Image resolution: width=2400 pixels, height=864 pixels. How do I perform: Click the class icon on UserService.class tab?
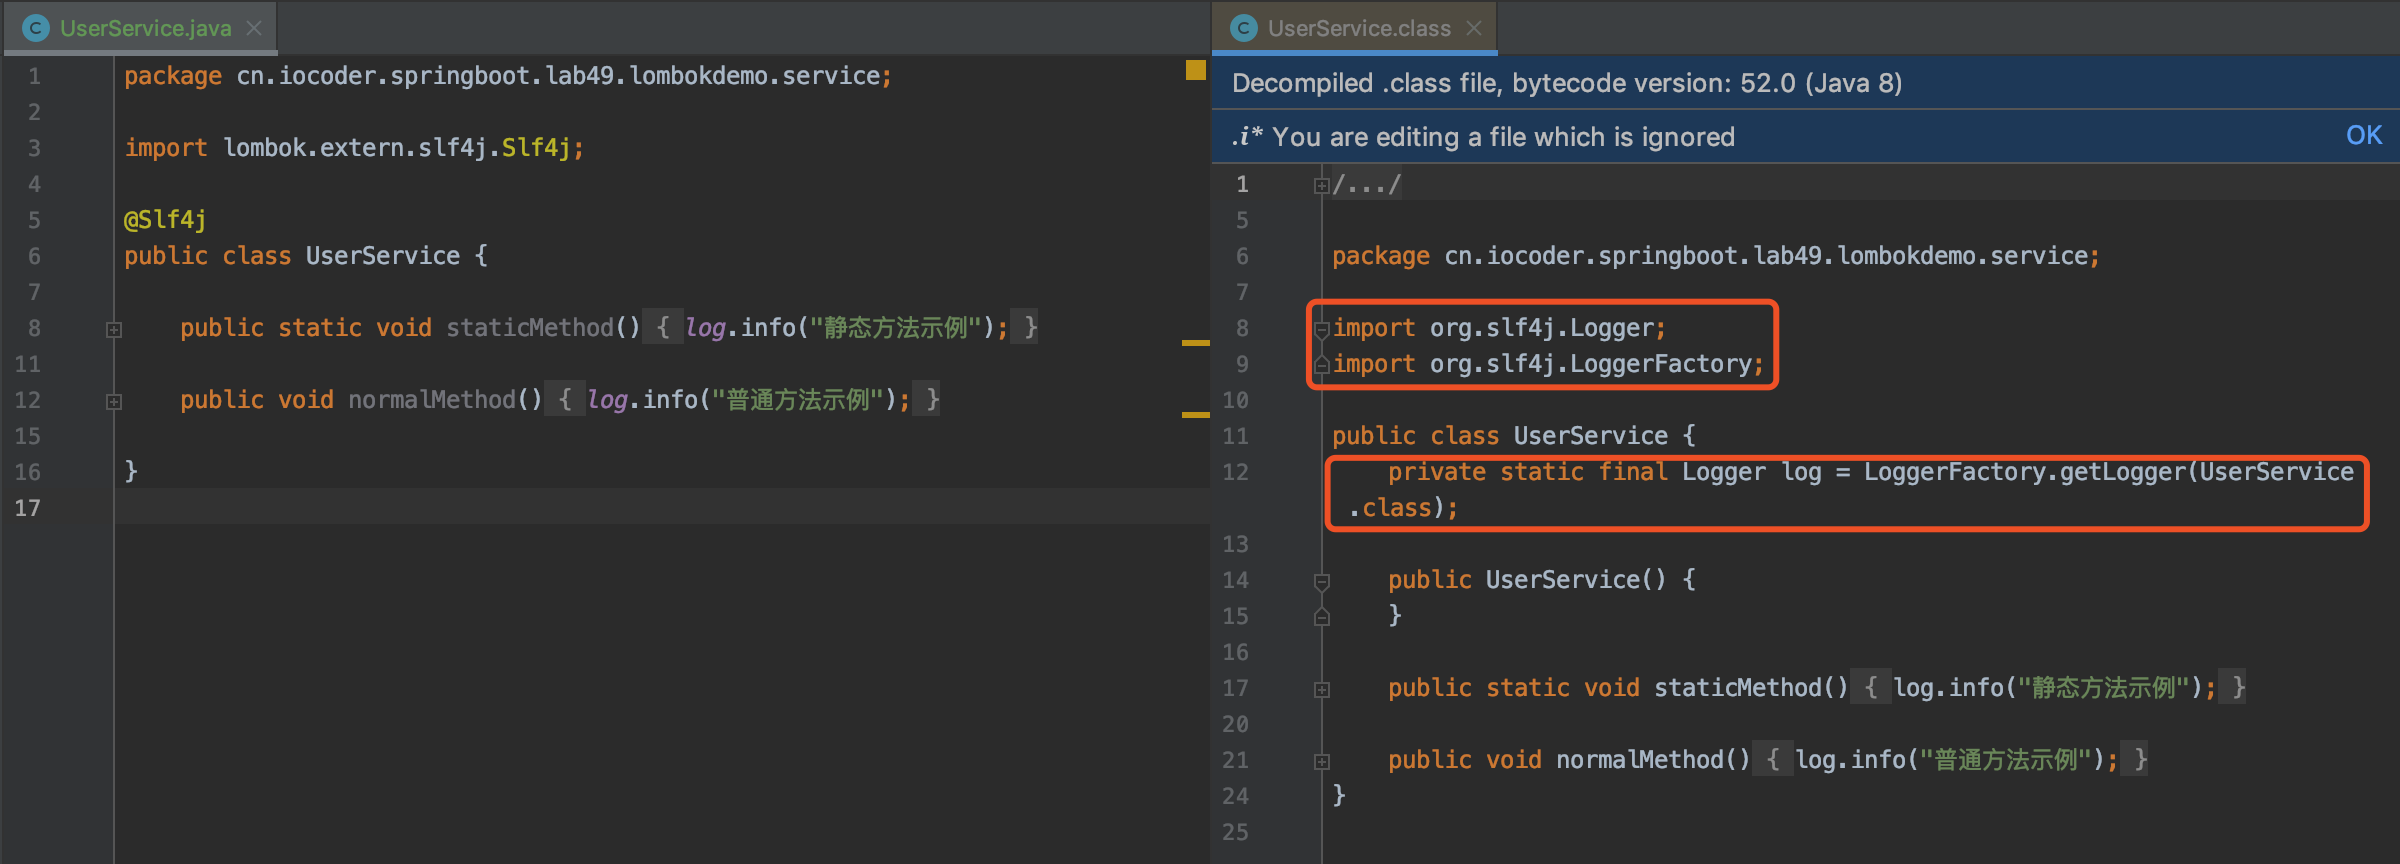1244,28
